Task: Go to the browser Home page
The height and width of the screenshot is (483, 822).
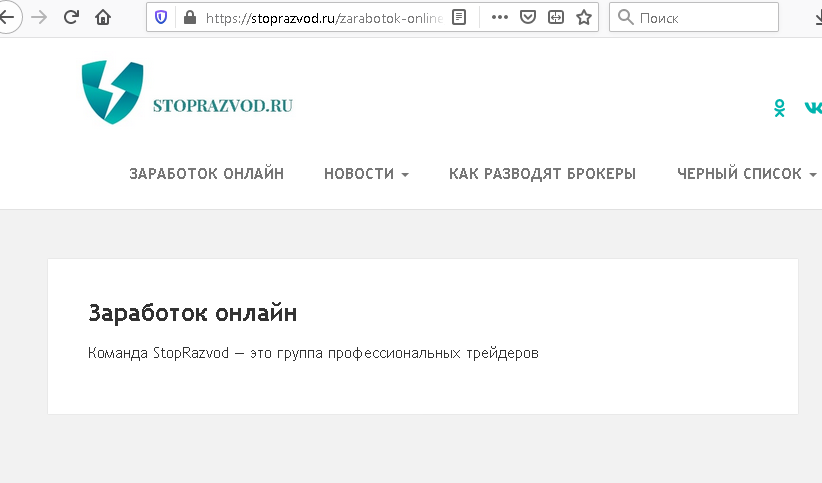Action: coord(103,17)
